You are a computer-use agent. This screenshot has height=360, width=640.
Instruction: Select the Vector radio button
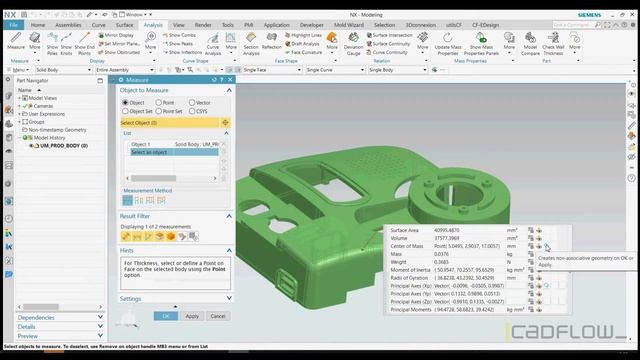pos(192,102)
